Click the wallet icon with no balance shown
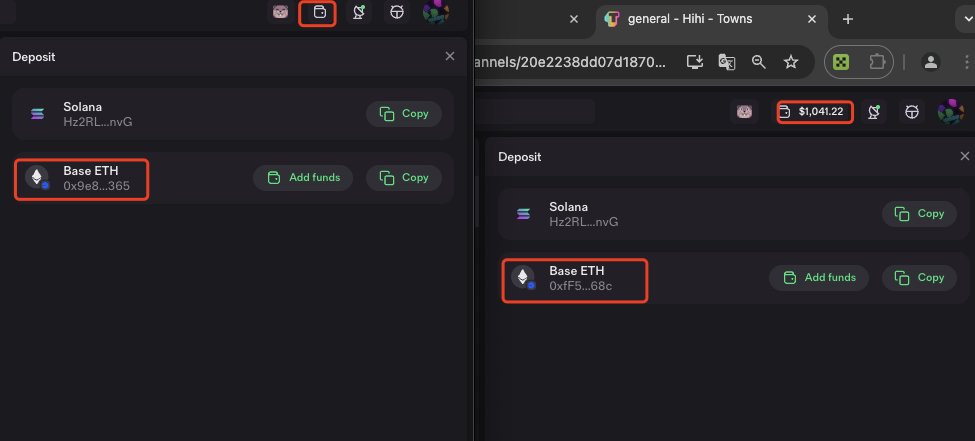Screen dimensions: 975x441 coord(319,13)
